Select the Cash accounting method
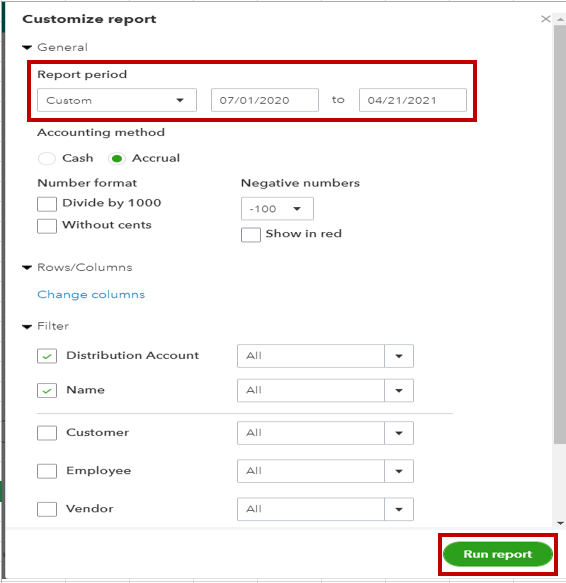This screenshot has height=583, width=566. pyautogui.click(x=47, y=158)
